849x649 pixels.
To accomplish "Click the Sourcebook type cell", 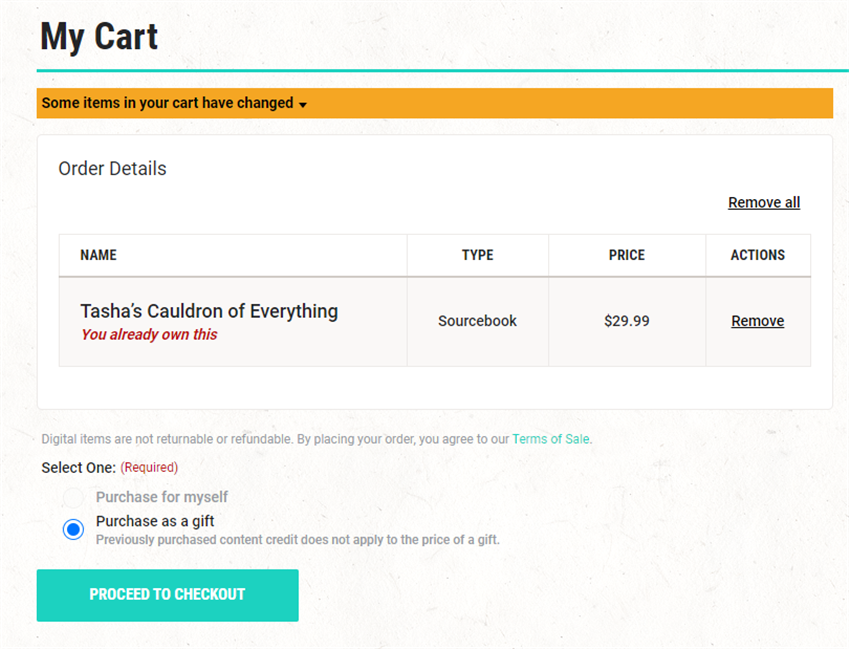I will pyautogui.click(x=477, y=321).
